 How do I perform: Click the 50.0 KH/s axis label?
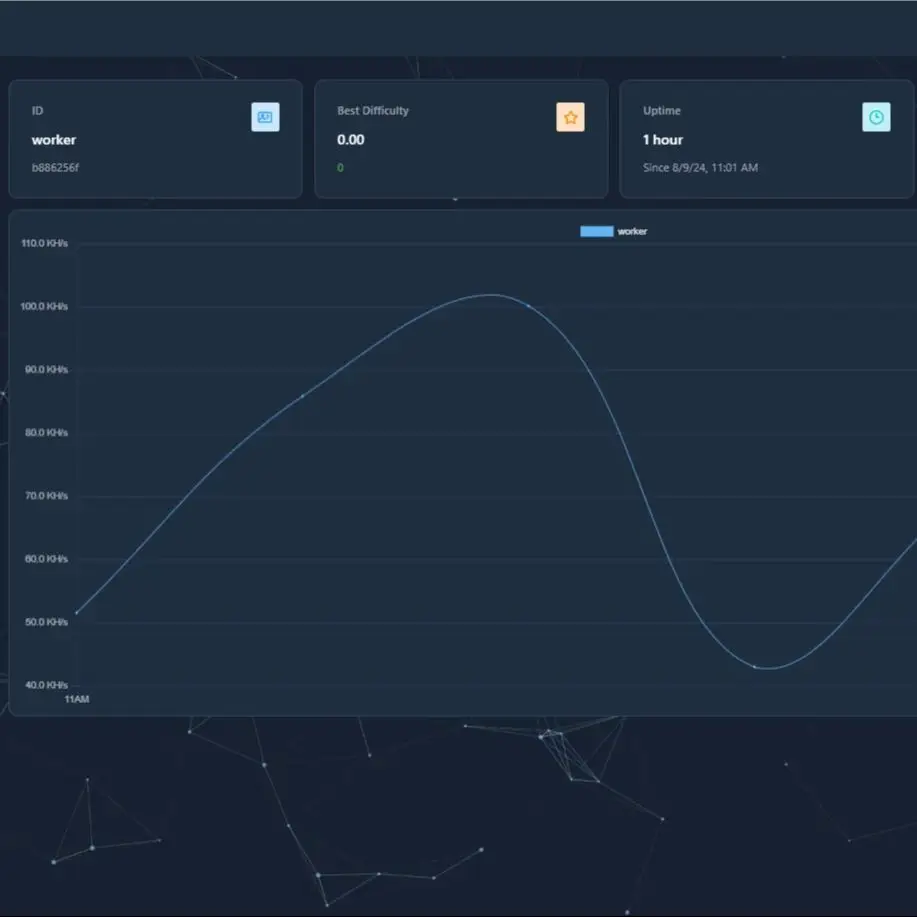[x=46, y=622]
